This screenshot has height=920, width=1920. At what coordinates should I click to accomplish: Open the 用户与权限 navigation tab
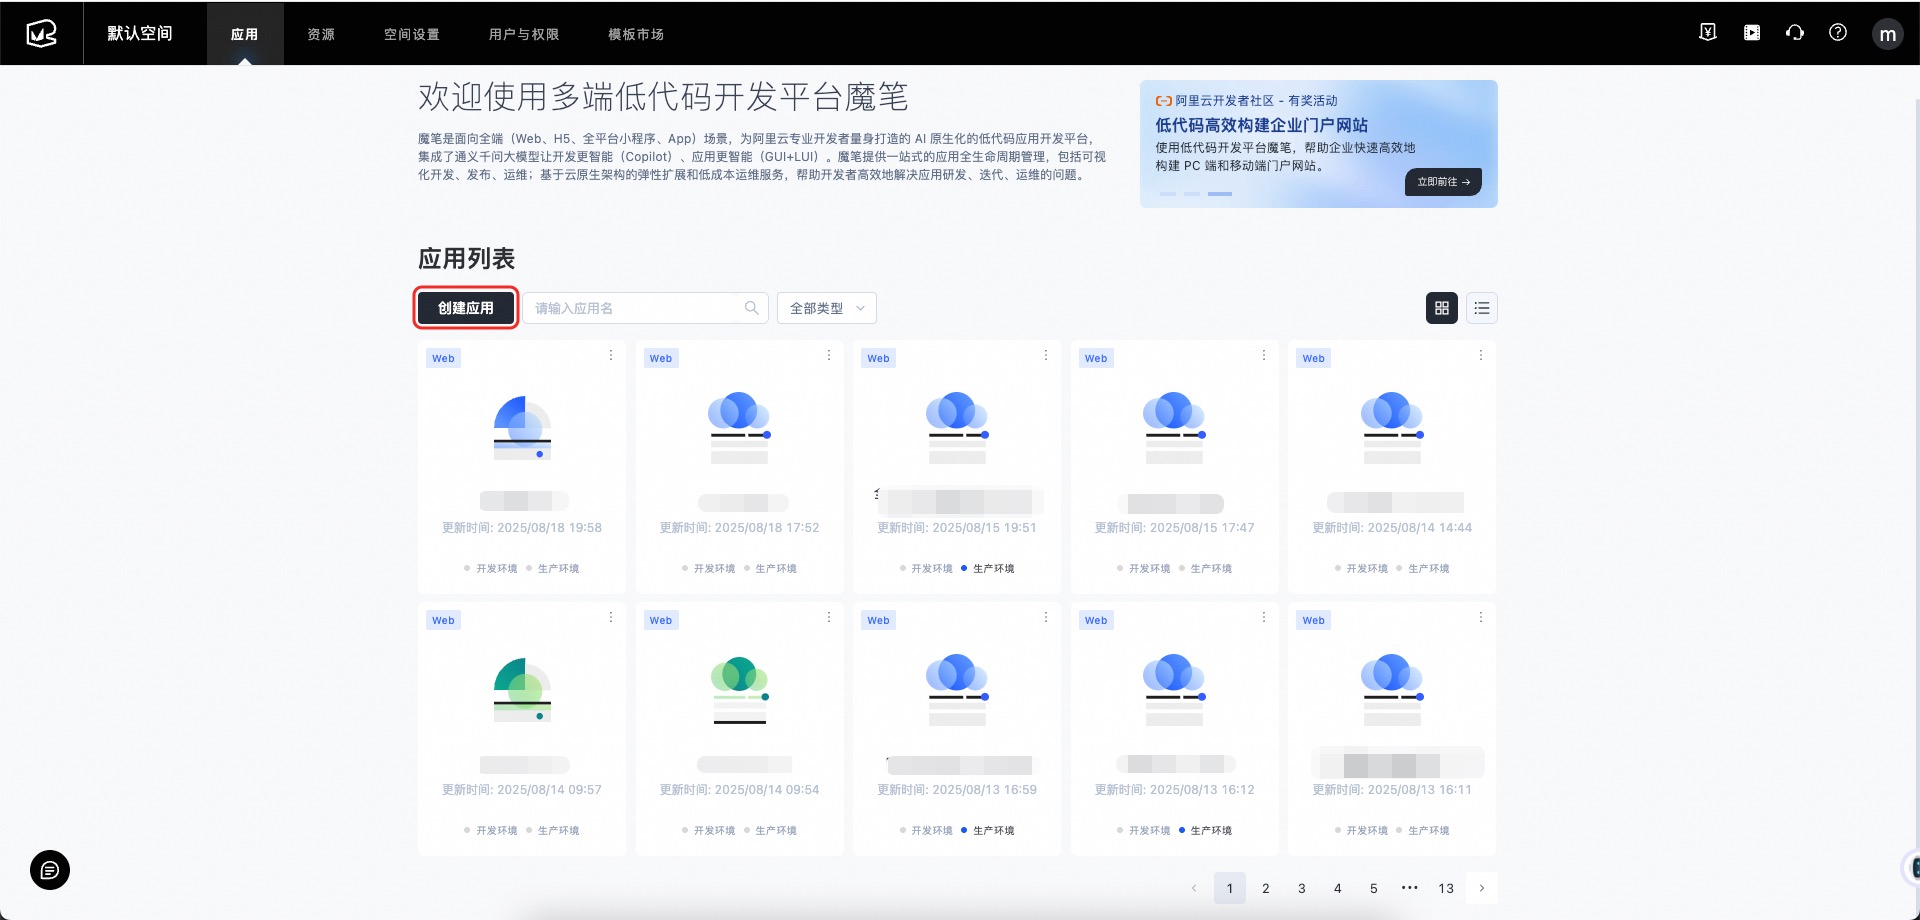pyautogui.click(x=524, y=34)
